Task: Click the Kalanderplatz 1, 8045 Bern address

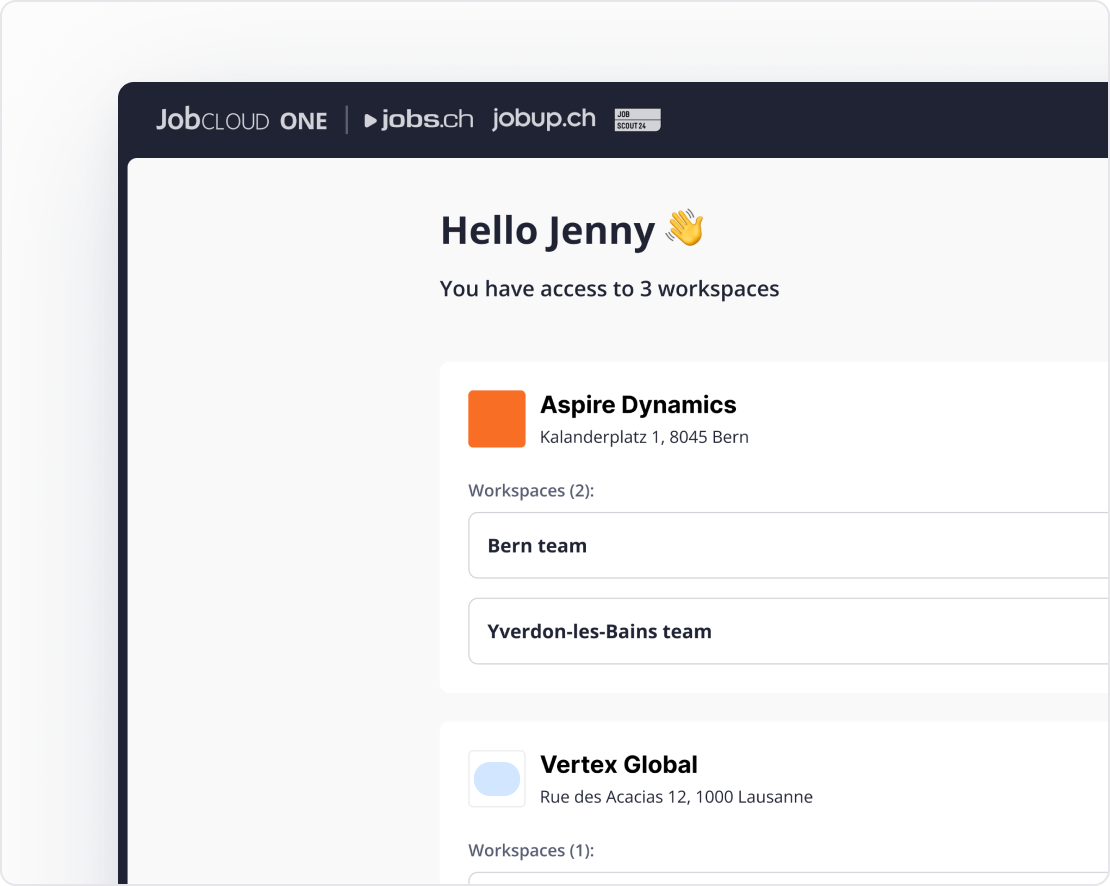Action: 644,437
